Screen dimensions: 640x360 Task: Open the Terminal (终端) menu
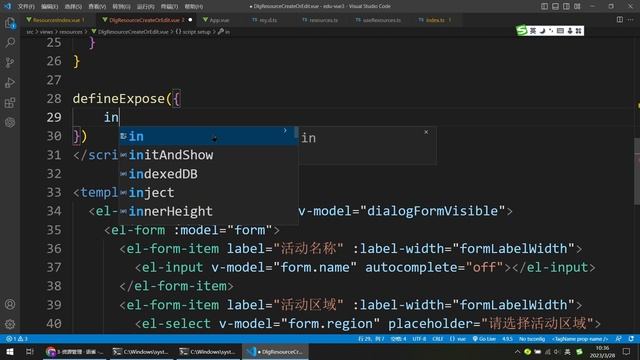point(169,7)
